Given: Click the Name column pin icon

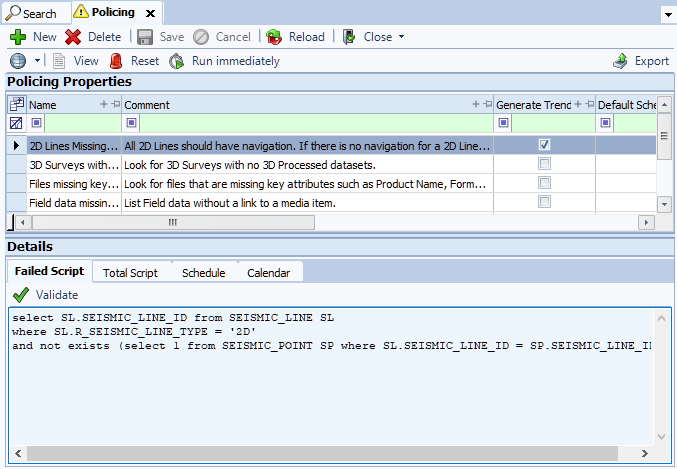Looking at the screenshot, I should coord(116,104).
